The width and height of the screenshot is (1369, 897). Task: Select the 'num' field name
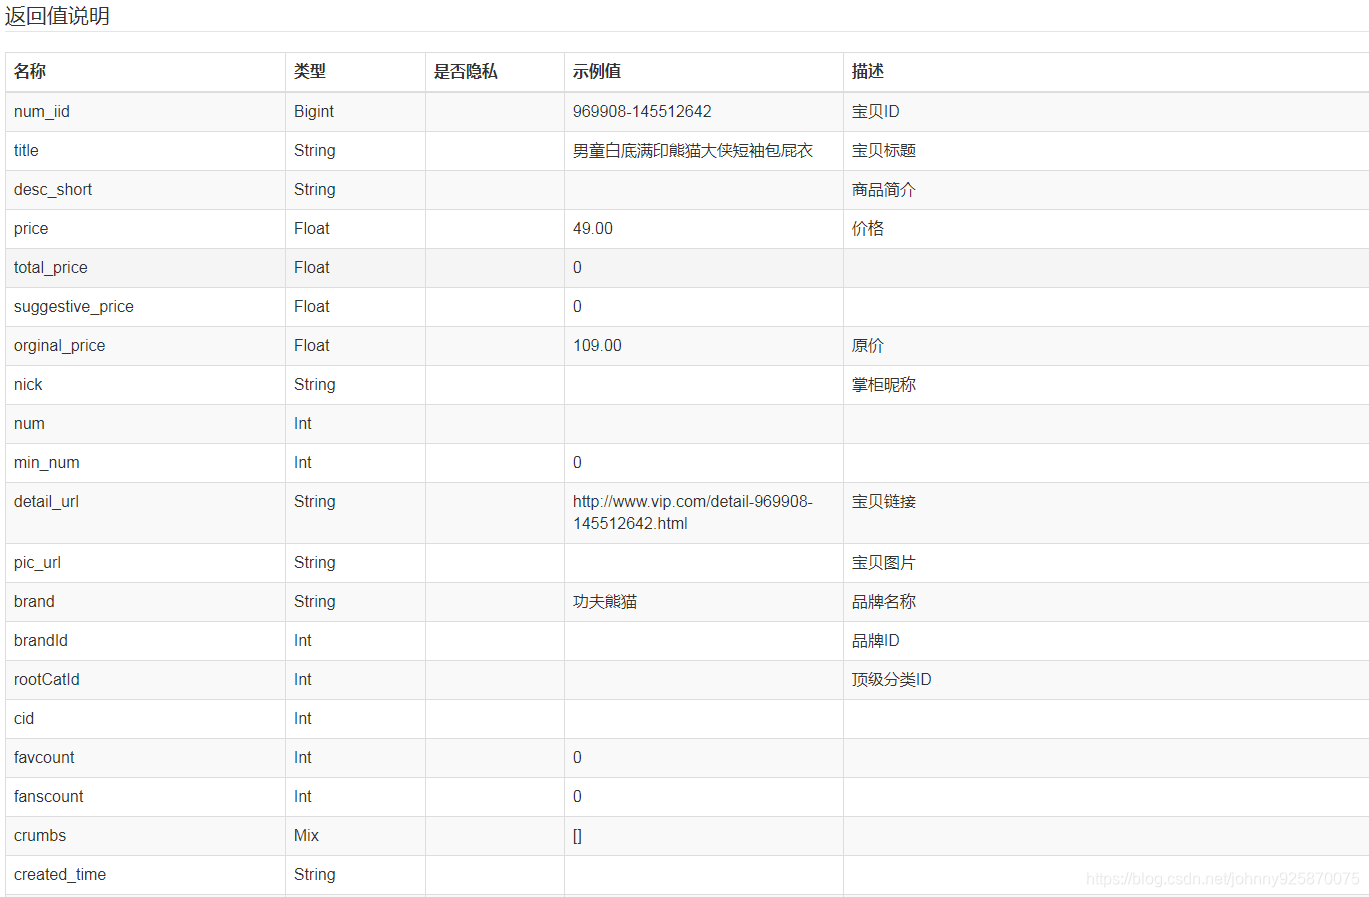[29, 423]
